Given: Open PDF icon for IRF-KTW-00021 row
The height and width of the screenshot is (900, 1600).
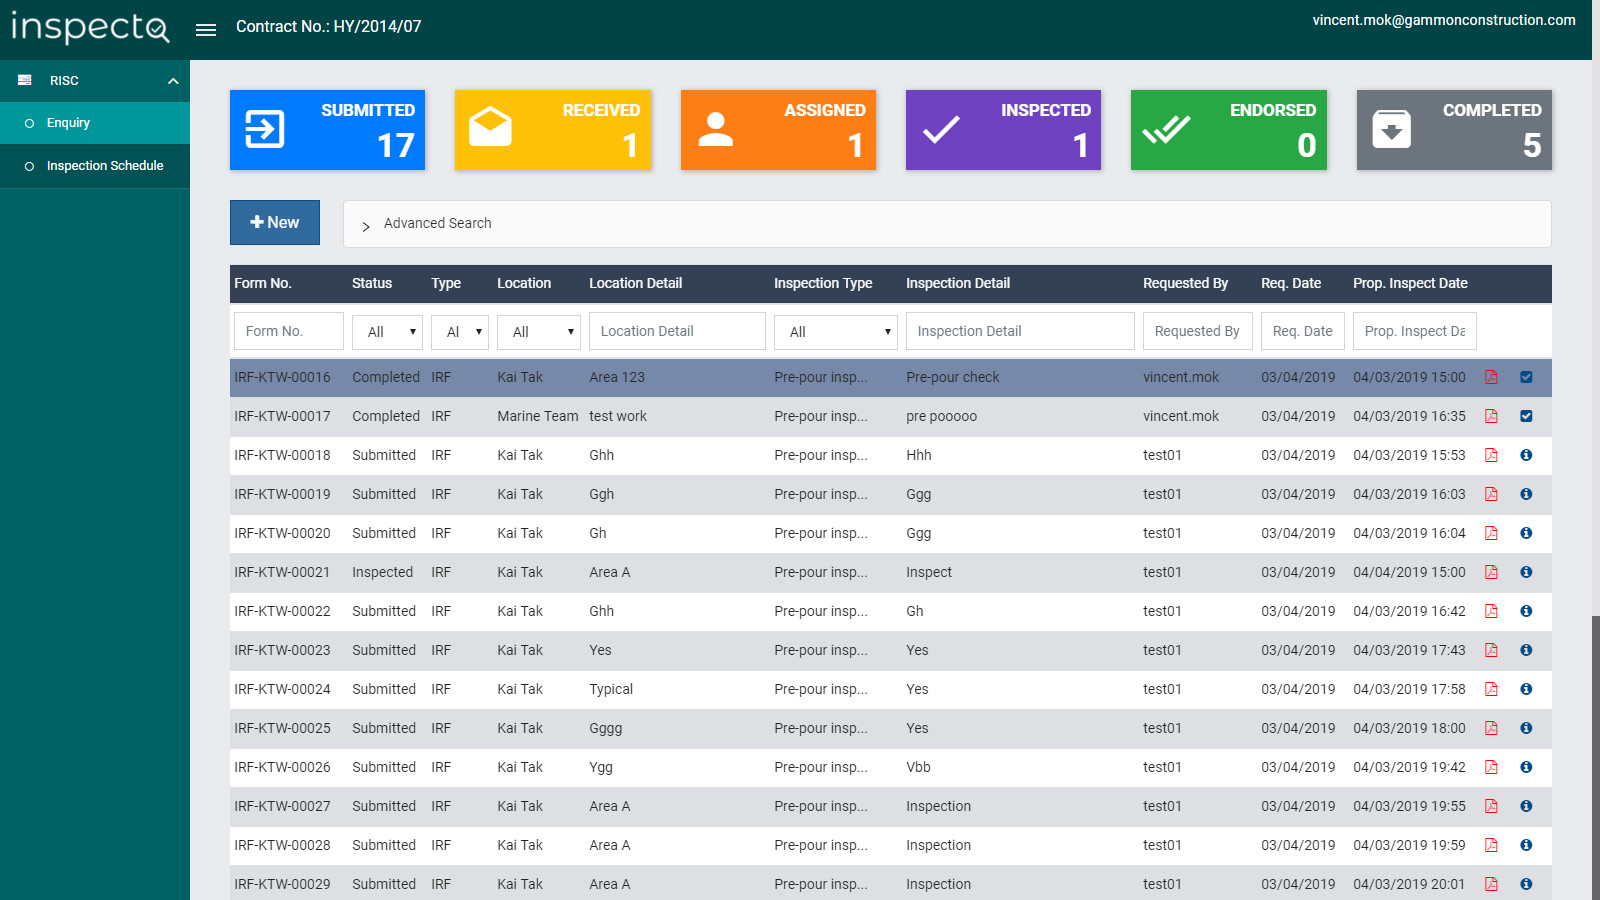Looking at the screenshot, I should (1491, 572).
